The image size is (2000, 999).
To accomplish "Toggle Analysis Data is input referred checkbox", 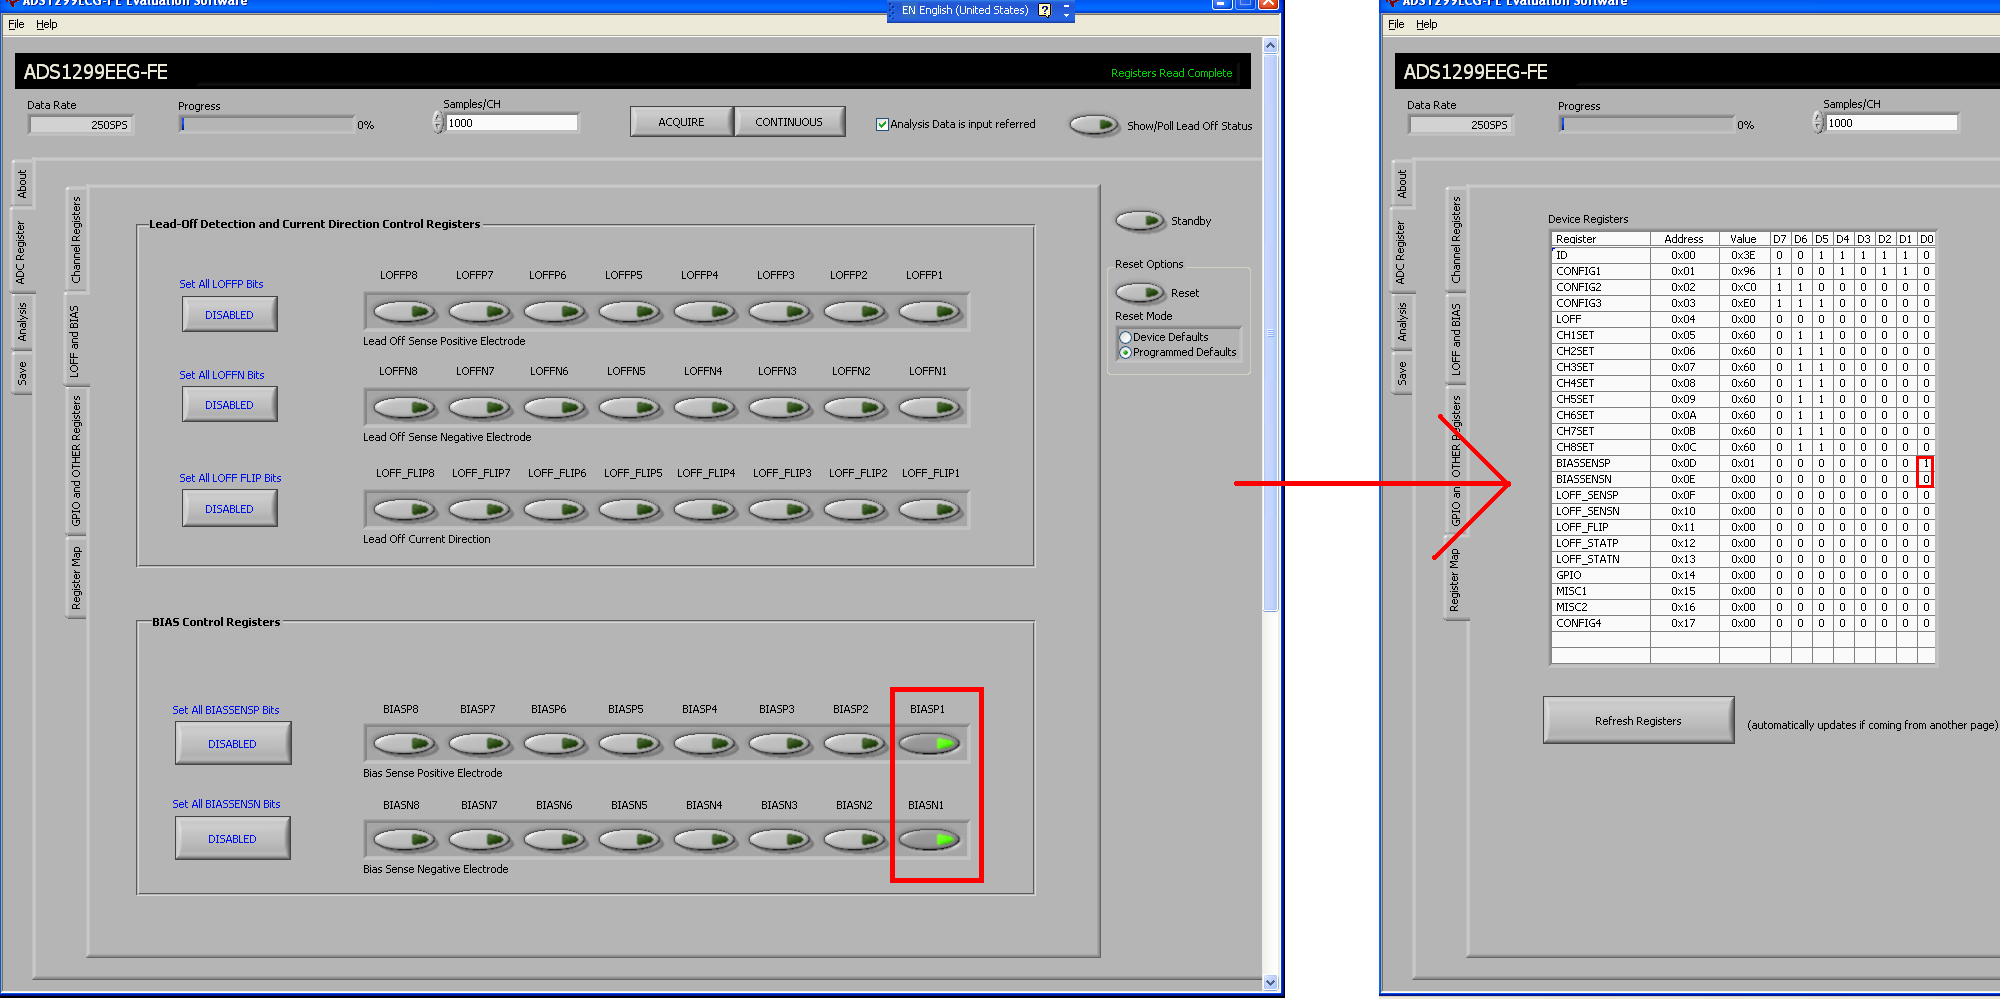I will (x=882, y=125).
